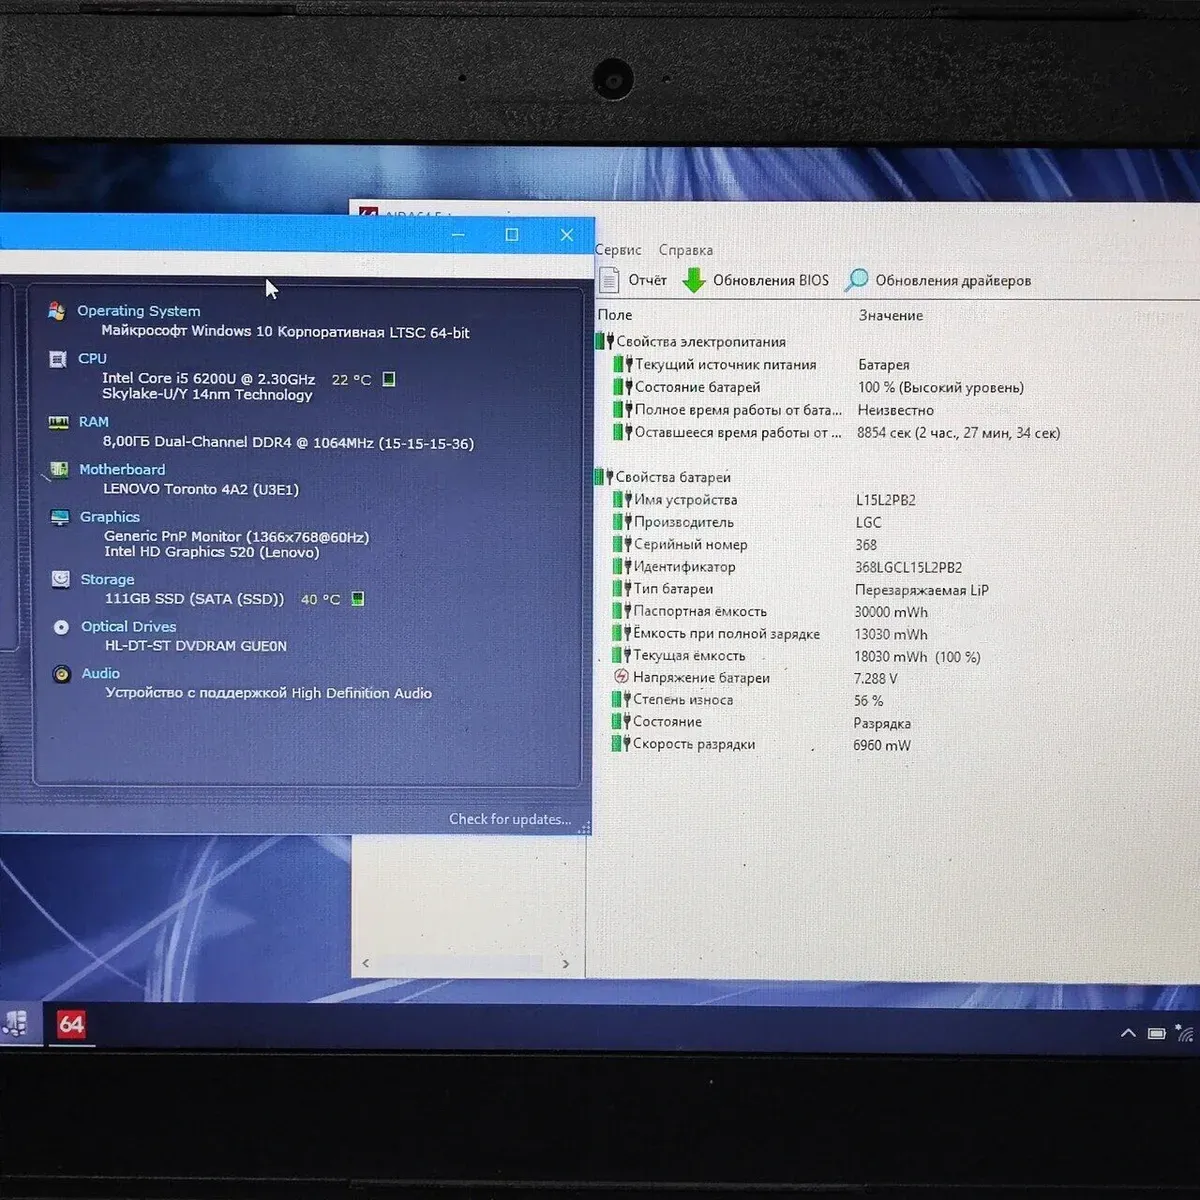This screenshot has height=1200, width=1200.
Task: Click the Optical Drives disc icon
Action: click(61, 627)
